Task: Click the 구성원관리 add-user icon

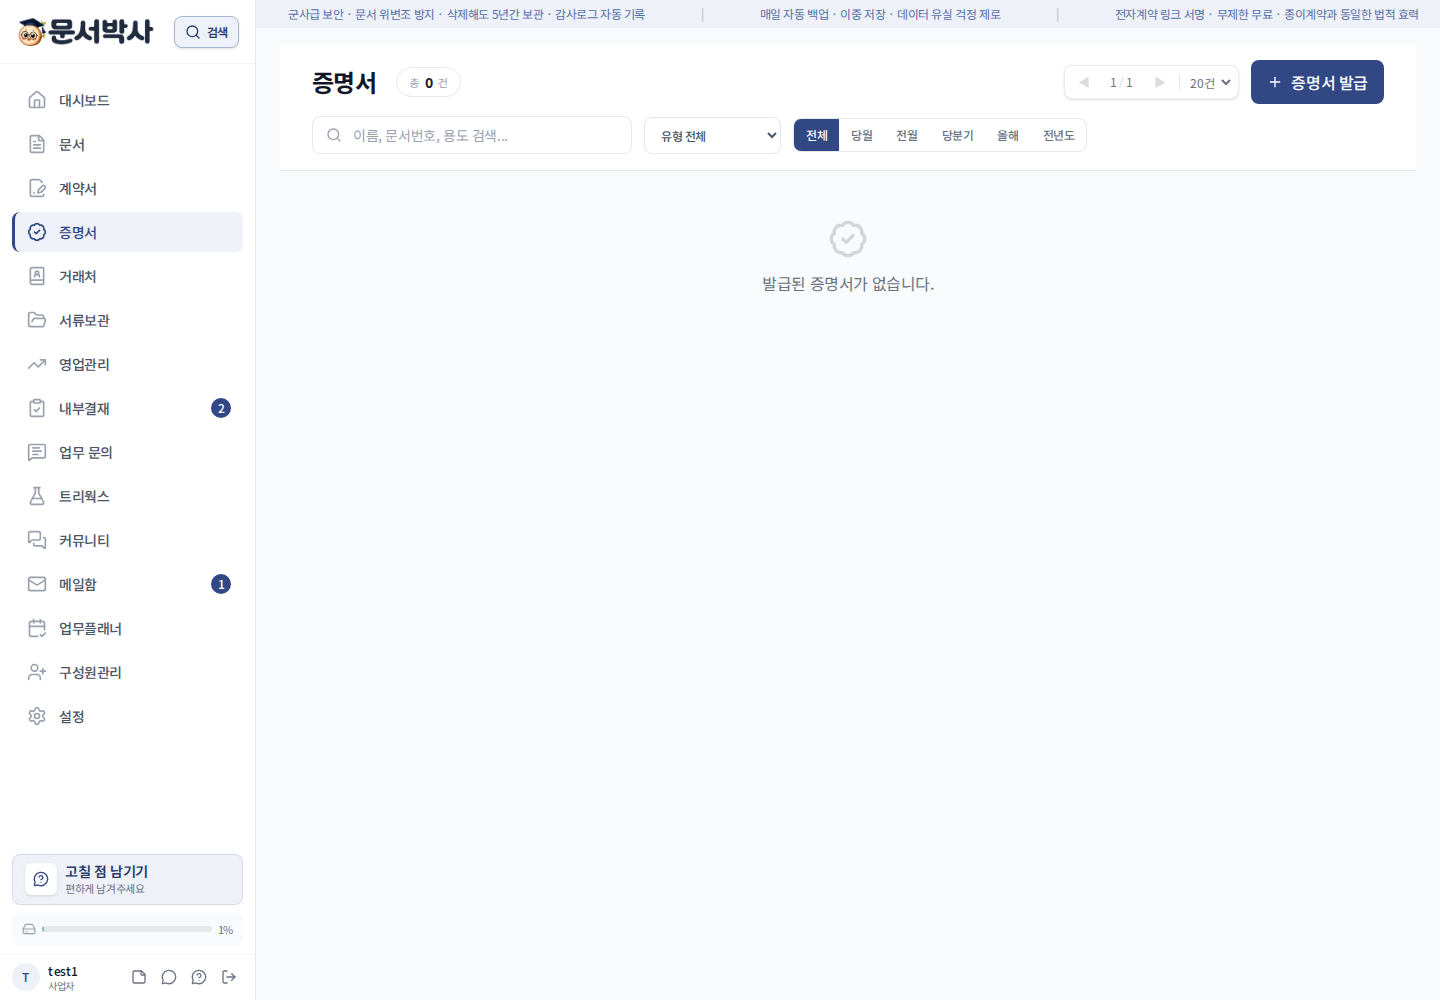Action: coord(37,672)
